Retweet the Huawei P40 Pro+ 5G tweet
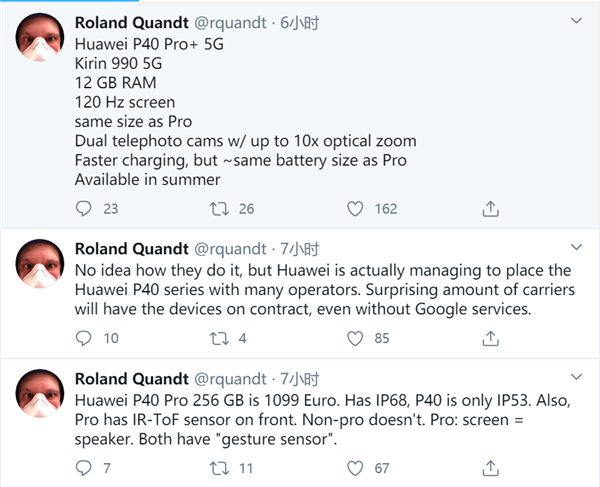 (217, 209)
